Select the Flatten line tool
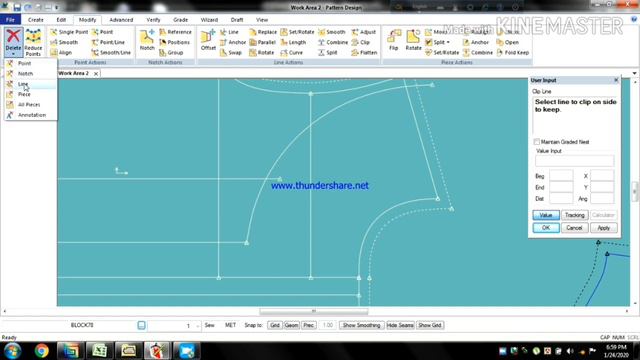This screenshot has width=640, height=360. coord(364,53)
